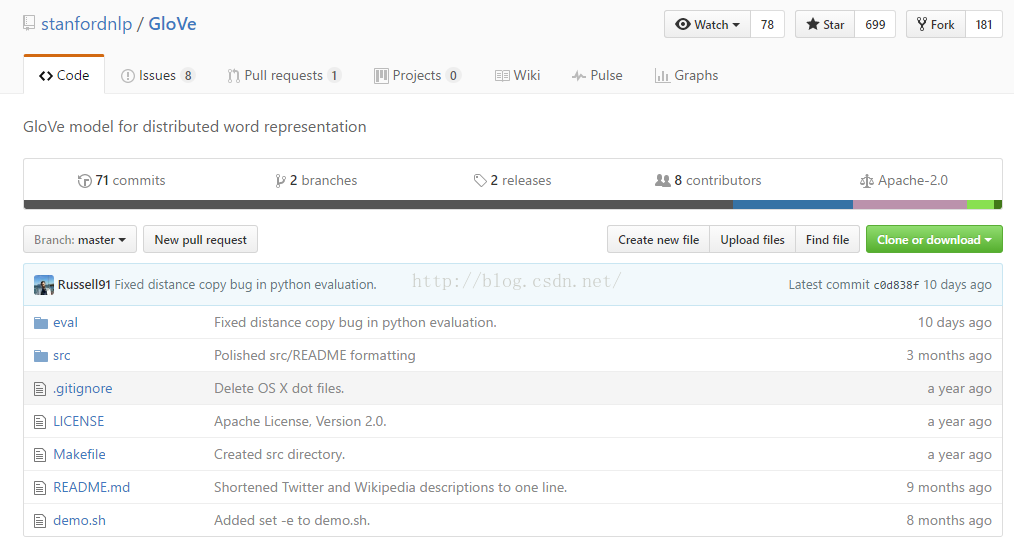This screenshot has width=1014, height=541.
Task: Click the dark gray language bar segment
Action: 378,205
